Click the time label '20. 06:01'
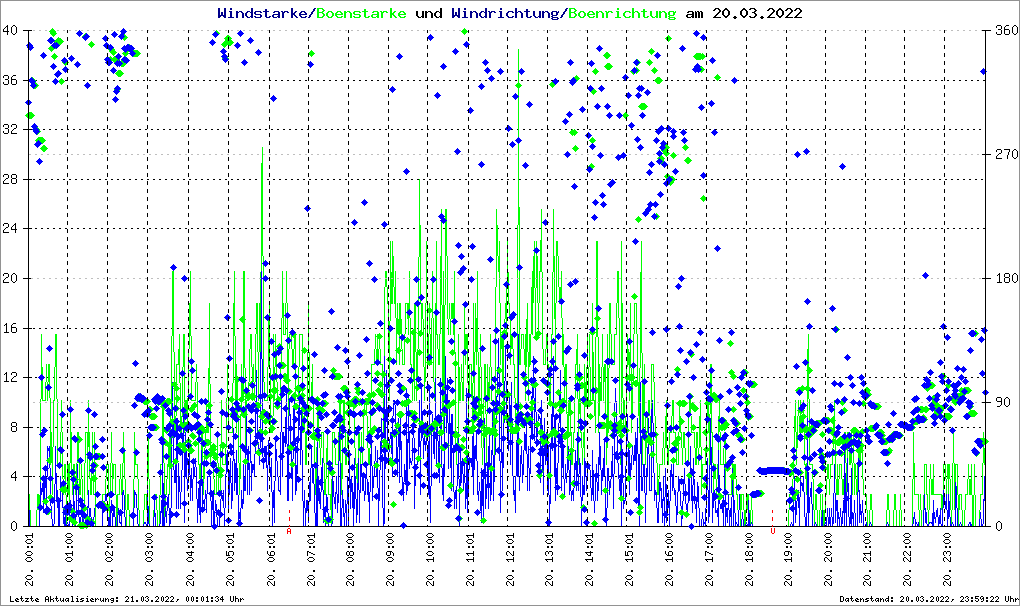Image resolution: width=1020 pixels, height=606 pixels. tap(271, 559)
